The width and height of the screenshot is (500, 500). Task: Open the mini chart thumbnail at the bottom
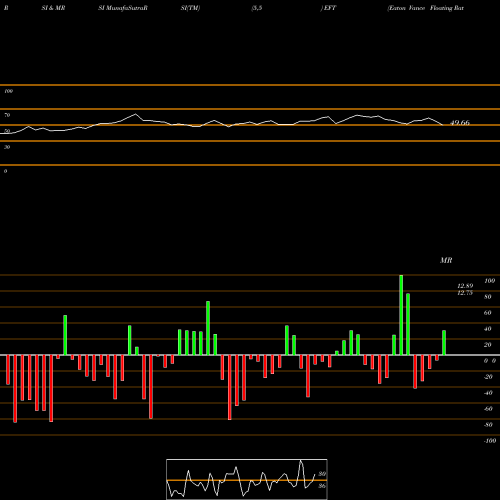coord(247,479)
